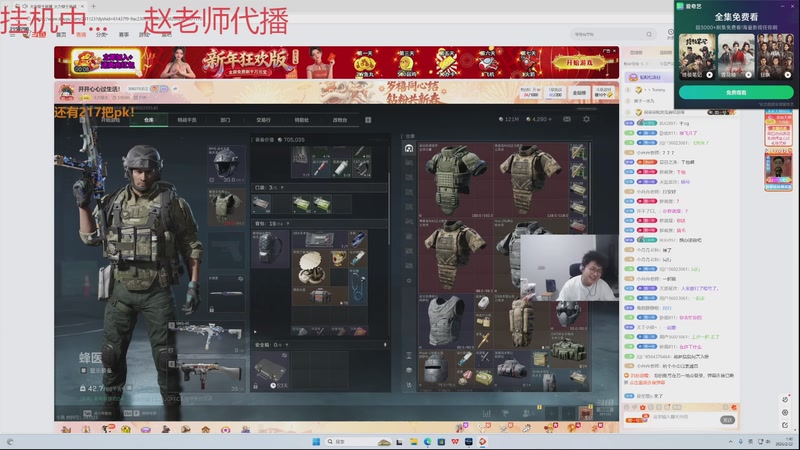Select the warehouse home category icon
The image size is (800, 450).
pos(409,148)
